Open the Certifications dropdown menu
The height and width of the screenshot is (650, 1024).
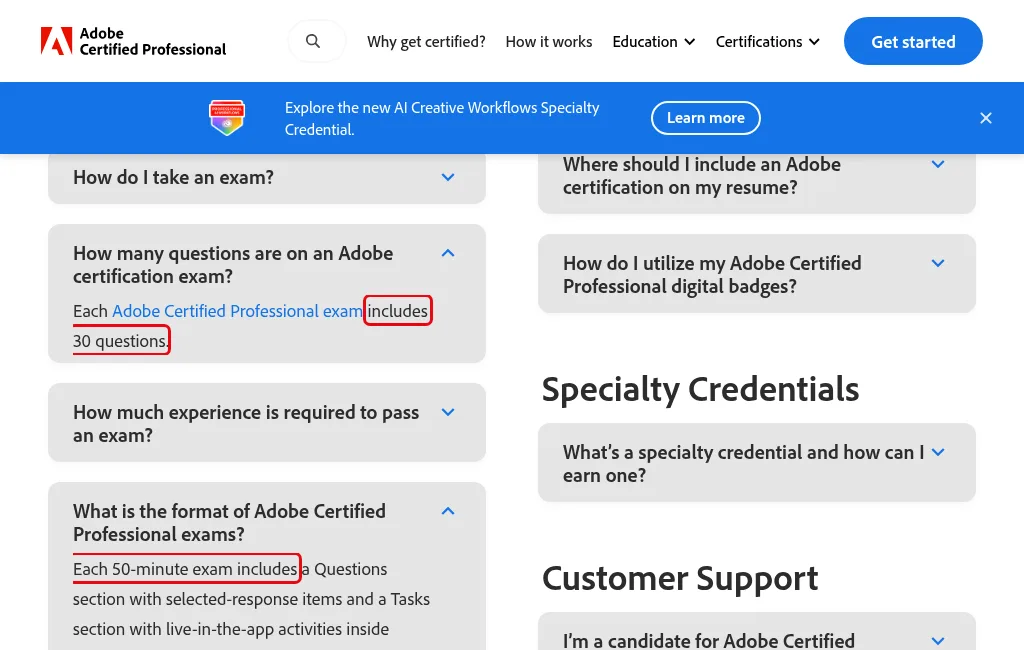[767, 42]
